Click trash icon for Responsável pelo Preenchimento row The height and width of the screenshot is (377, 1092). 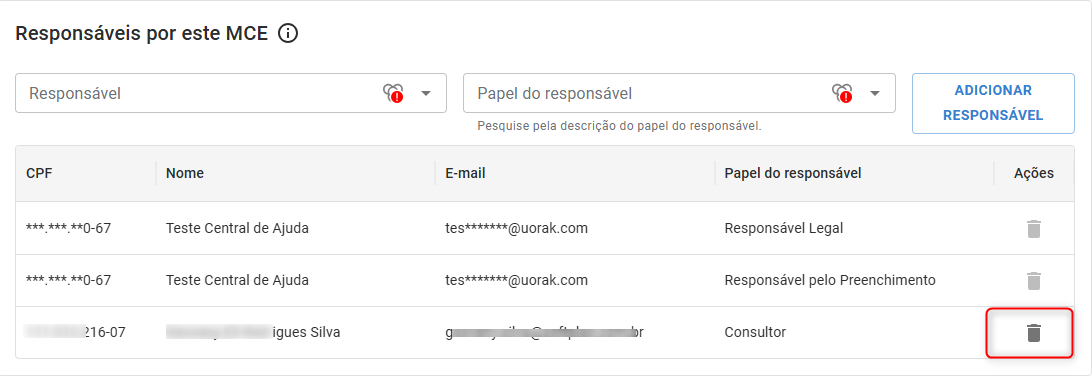coord(1034,281)
